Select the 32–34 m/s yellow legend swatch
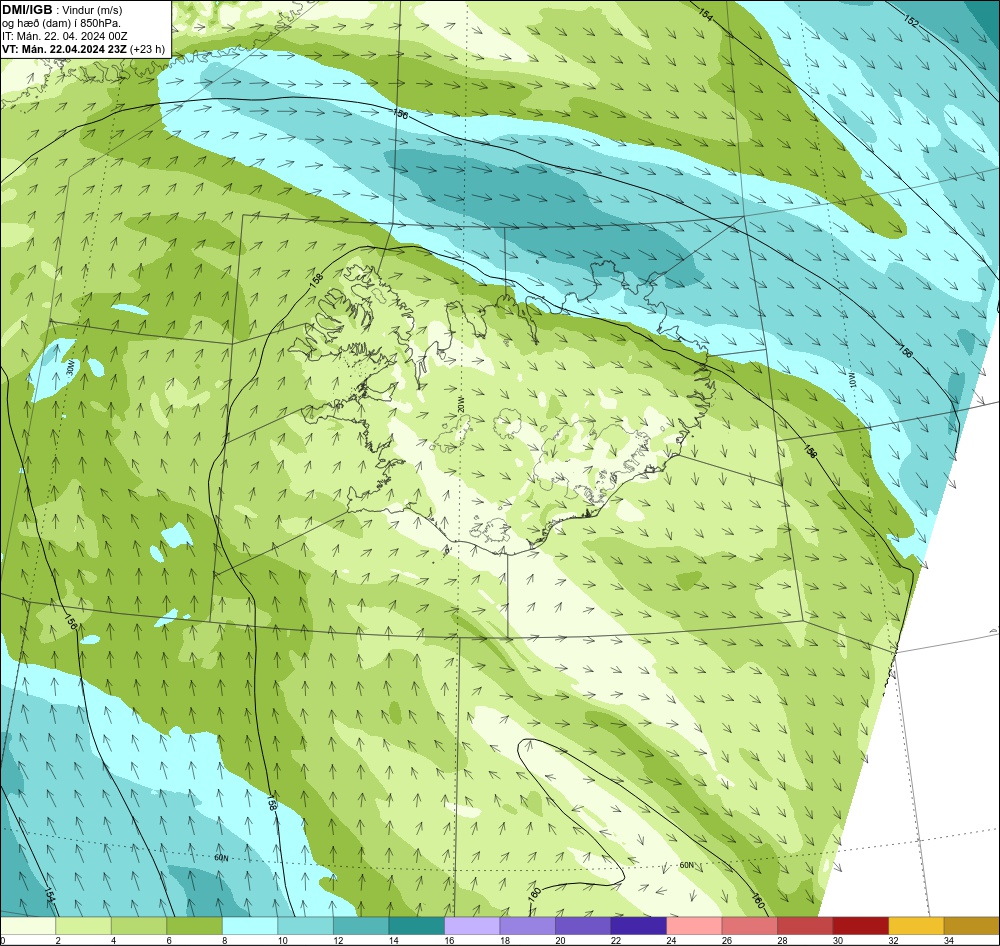 click(x=916, y=926)
